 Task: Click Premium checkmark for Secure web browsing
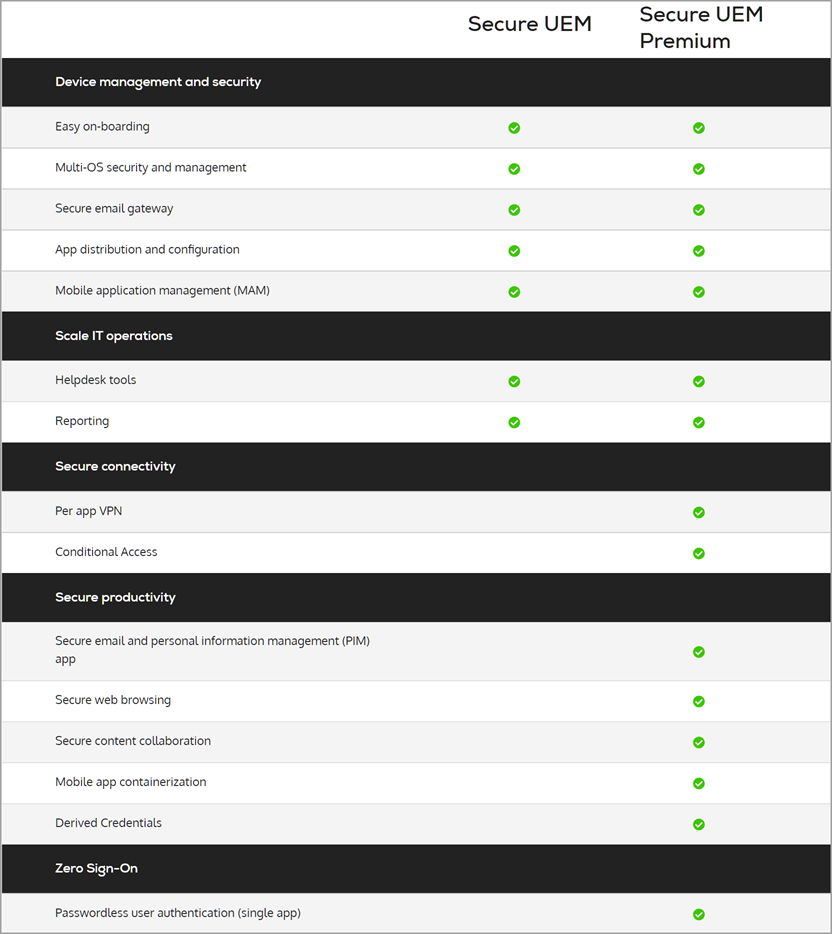pos(699,701)
